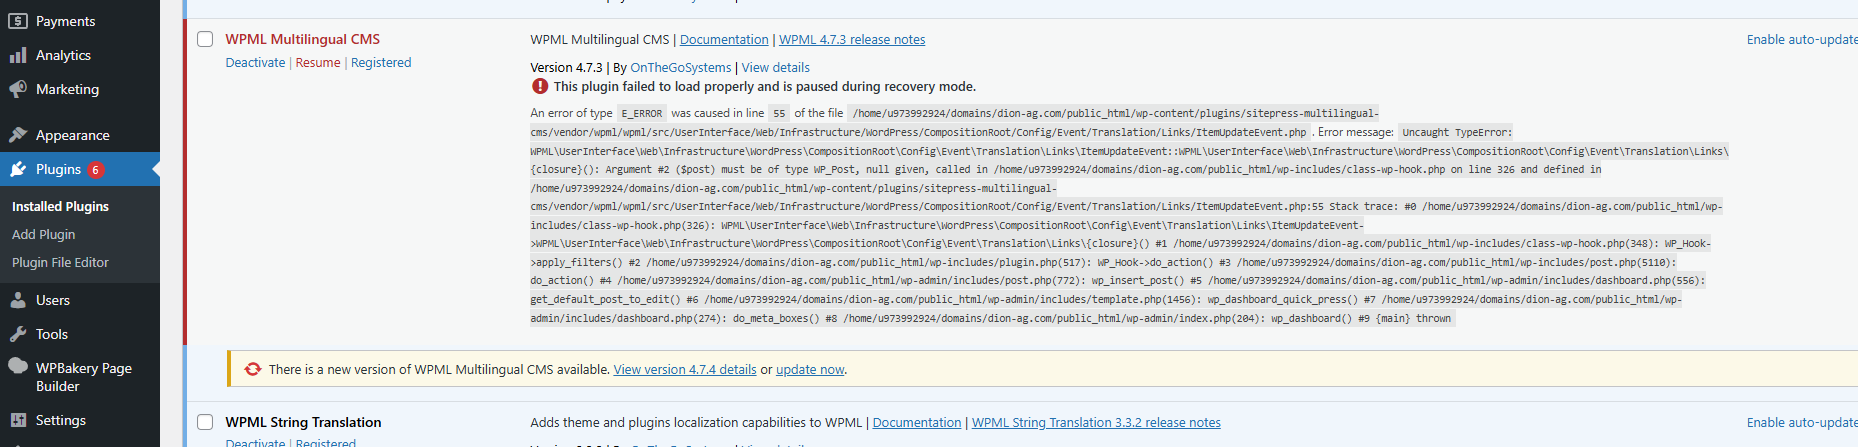This screenshot has width=1858, height=447.
Task: Click Installed Plugins in the sidebar
Action: coord(60,206)
